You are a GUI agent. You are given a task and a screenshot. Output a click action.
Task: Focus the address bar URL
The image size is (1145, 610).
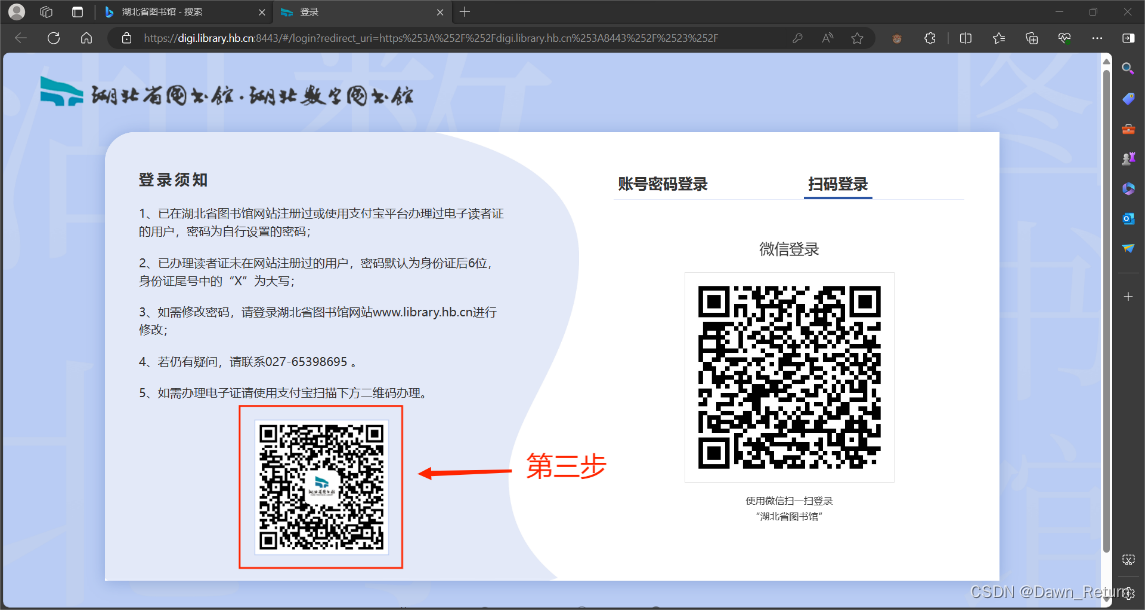tap(431, 38)
